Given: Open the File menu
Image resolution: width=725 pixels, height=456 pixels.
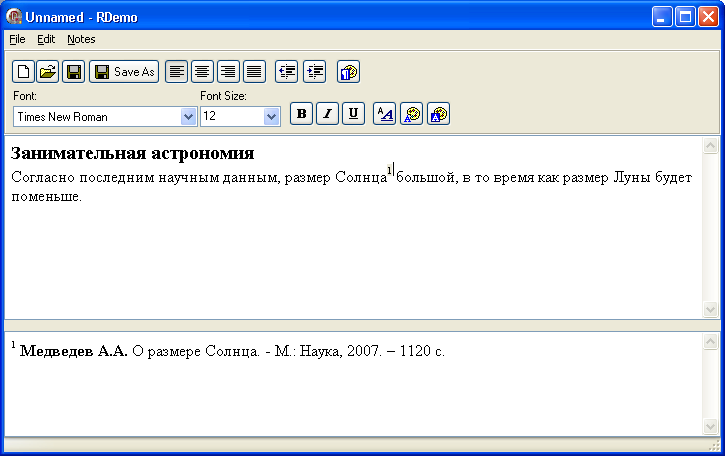Looking at the screenshot, I should [x=17, y=39].
